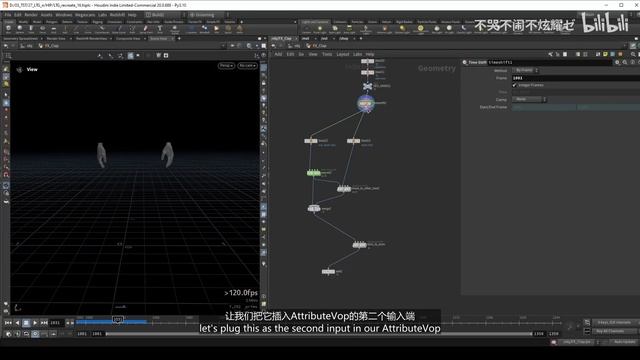Open parameter panel gear menu
Viewport: 640px width, 360px height.
[x=617, y=62]
